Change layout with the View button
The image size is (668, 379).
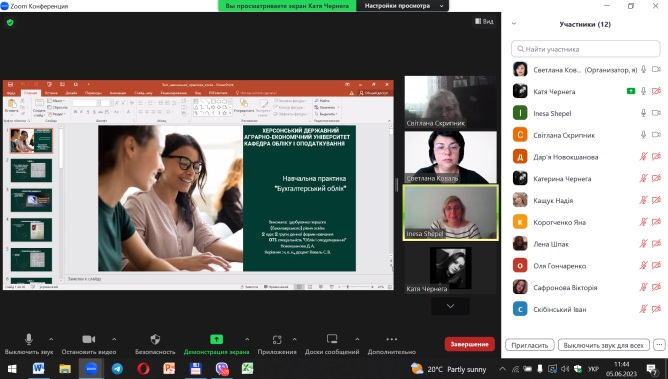[484, 21]
